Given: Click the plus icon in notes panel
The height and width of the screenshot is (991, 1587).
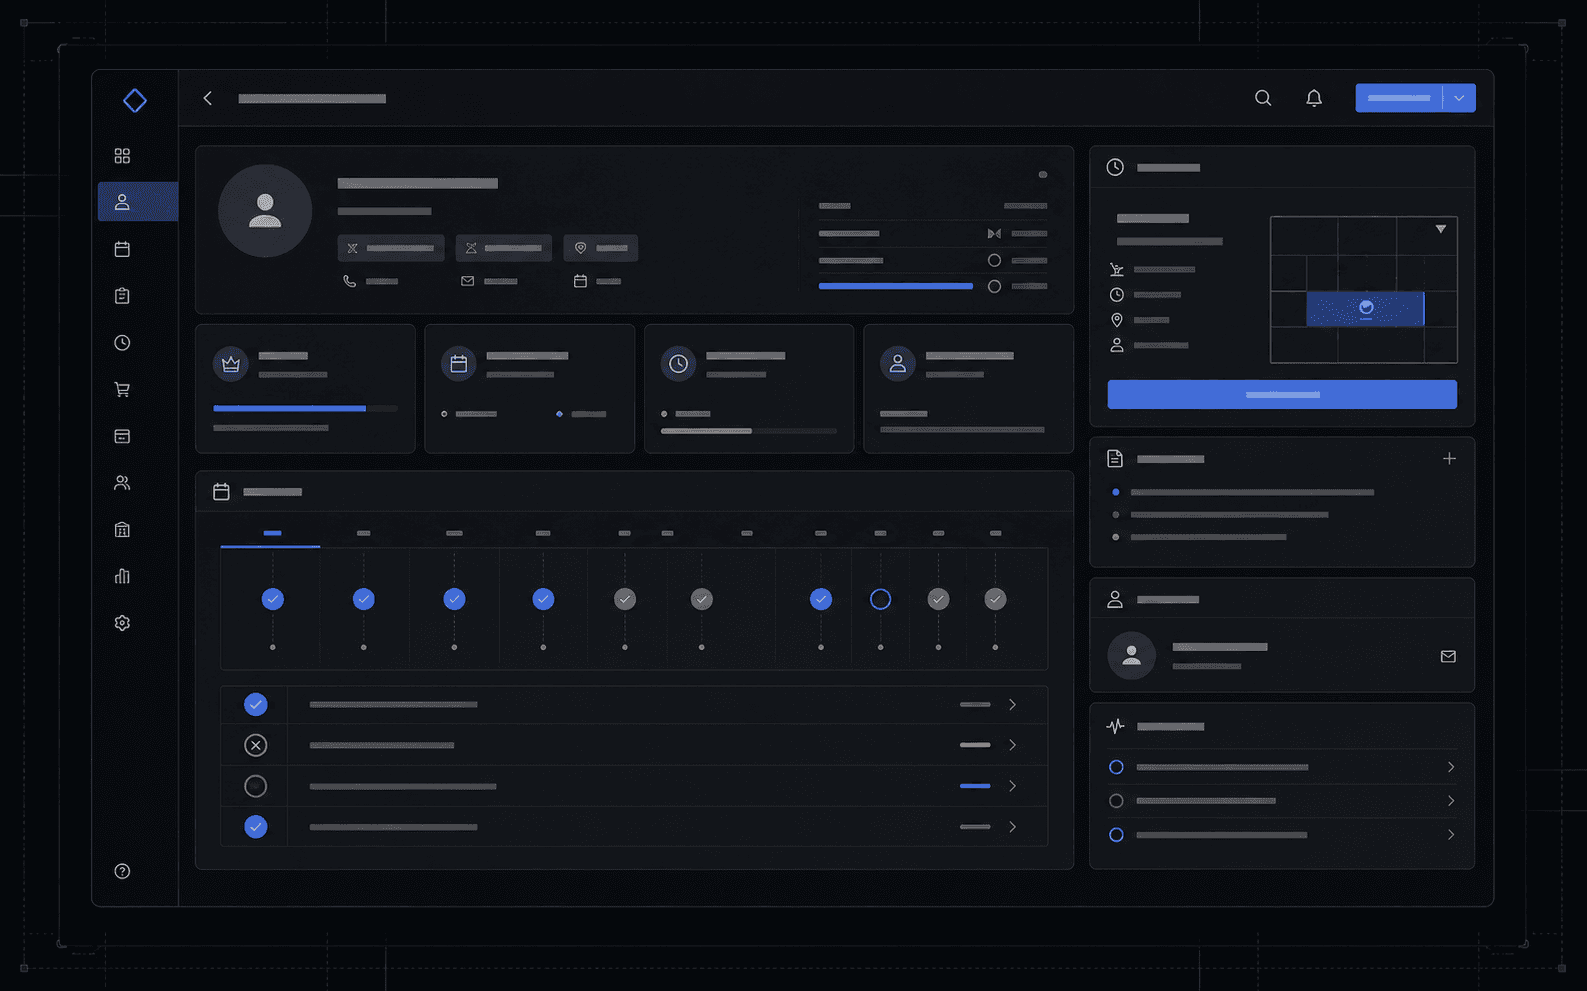Looking at the screenshot, I should (x=1449, y=459).
